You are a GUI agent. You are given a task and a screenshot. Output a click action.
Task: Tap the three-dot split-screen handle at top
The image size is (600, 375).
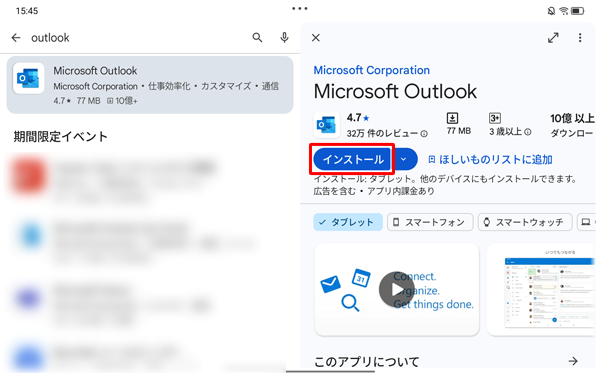pos(300,8)
